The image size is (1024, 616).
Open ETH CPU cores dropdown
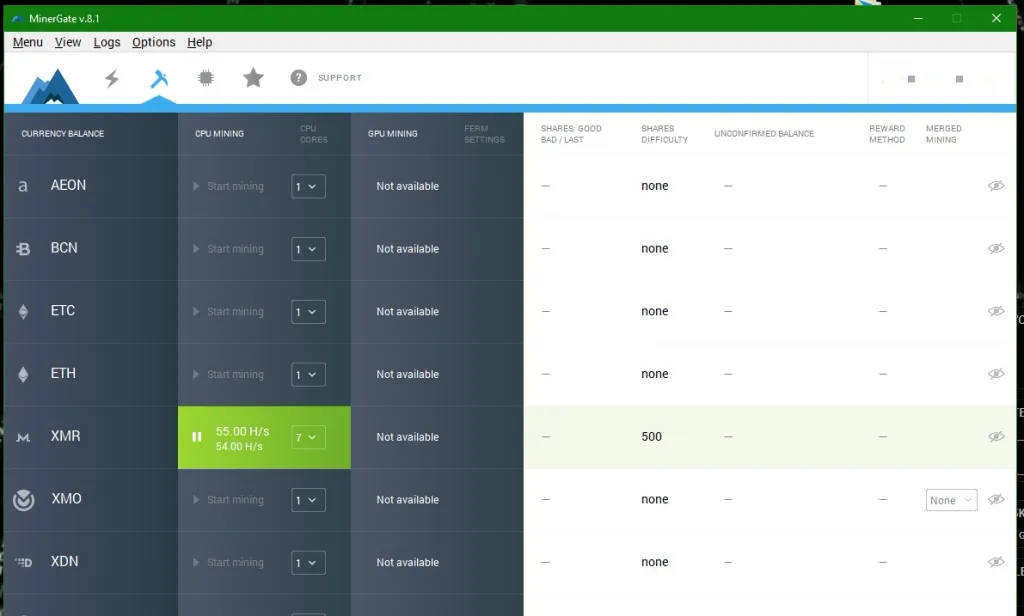tap(308, 374)
